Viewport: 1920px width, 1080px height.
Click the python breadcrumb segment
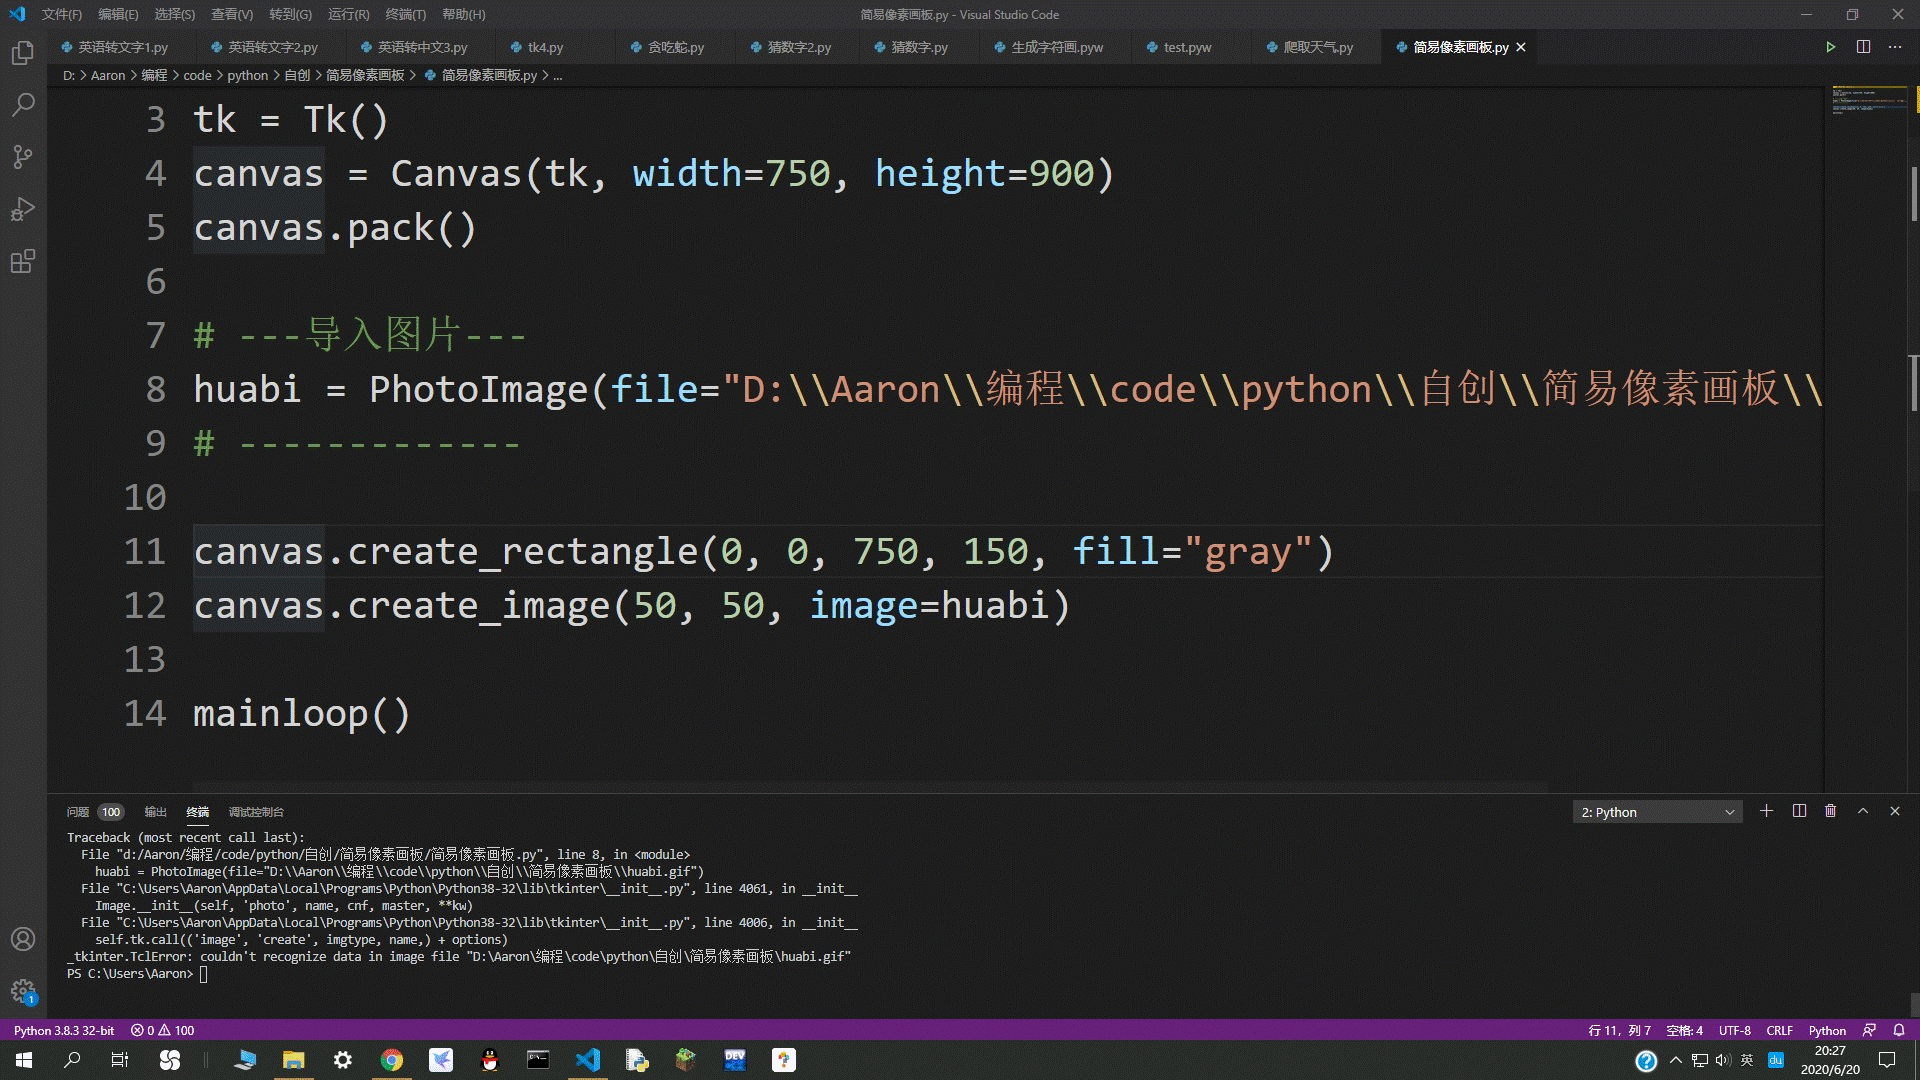tap(247, 75)
